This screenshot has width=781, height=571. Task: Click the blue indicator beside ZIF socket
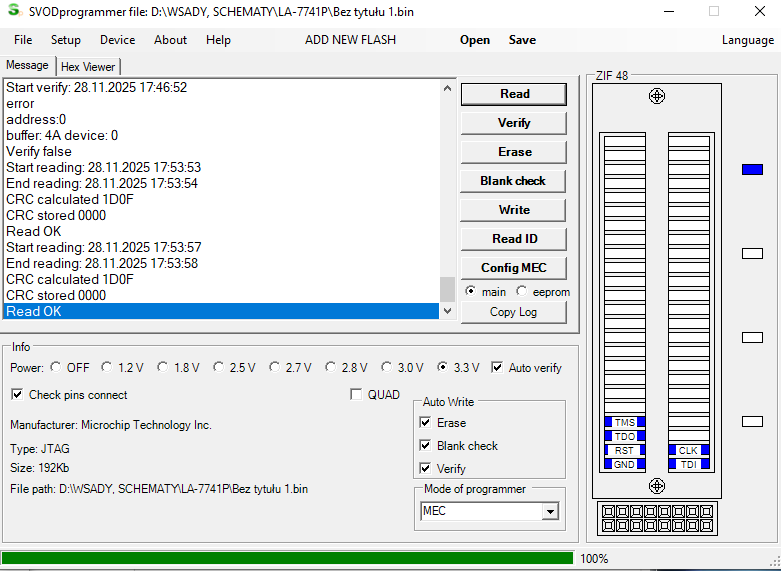(x=752, y=170)
